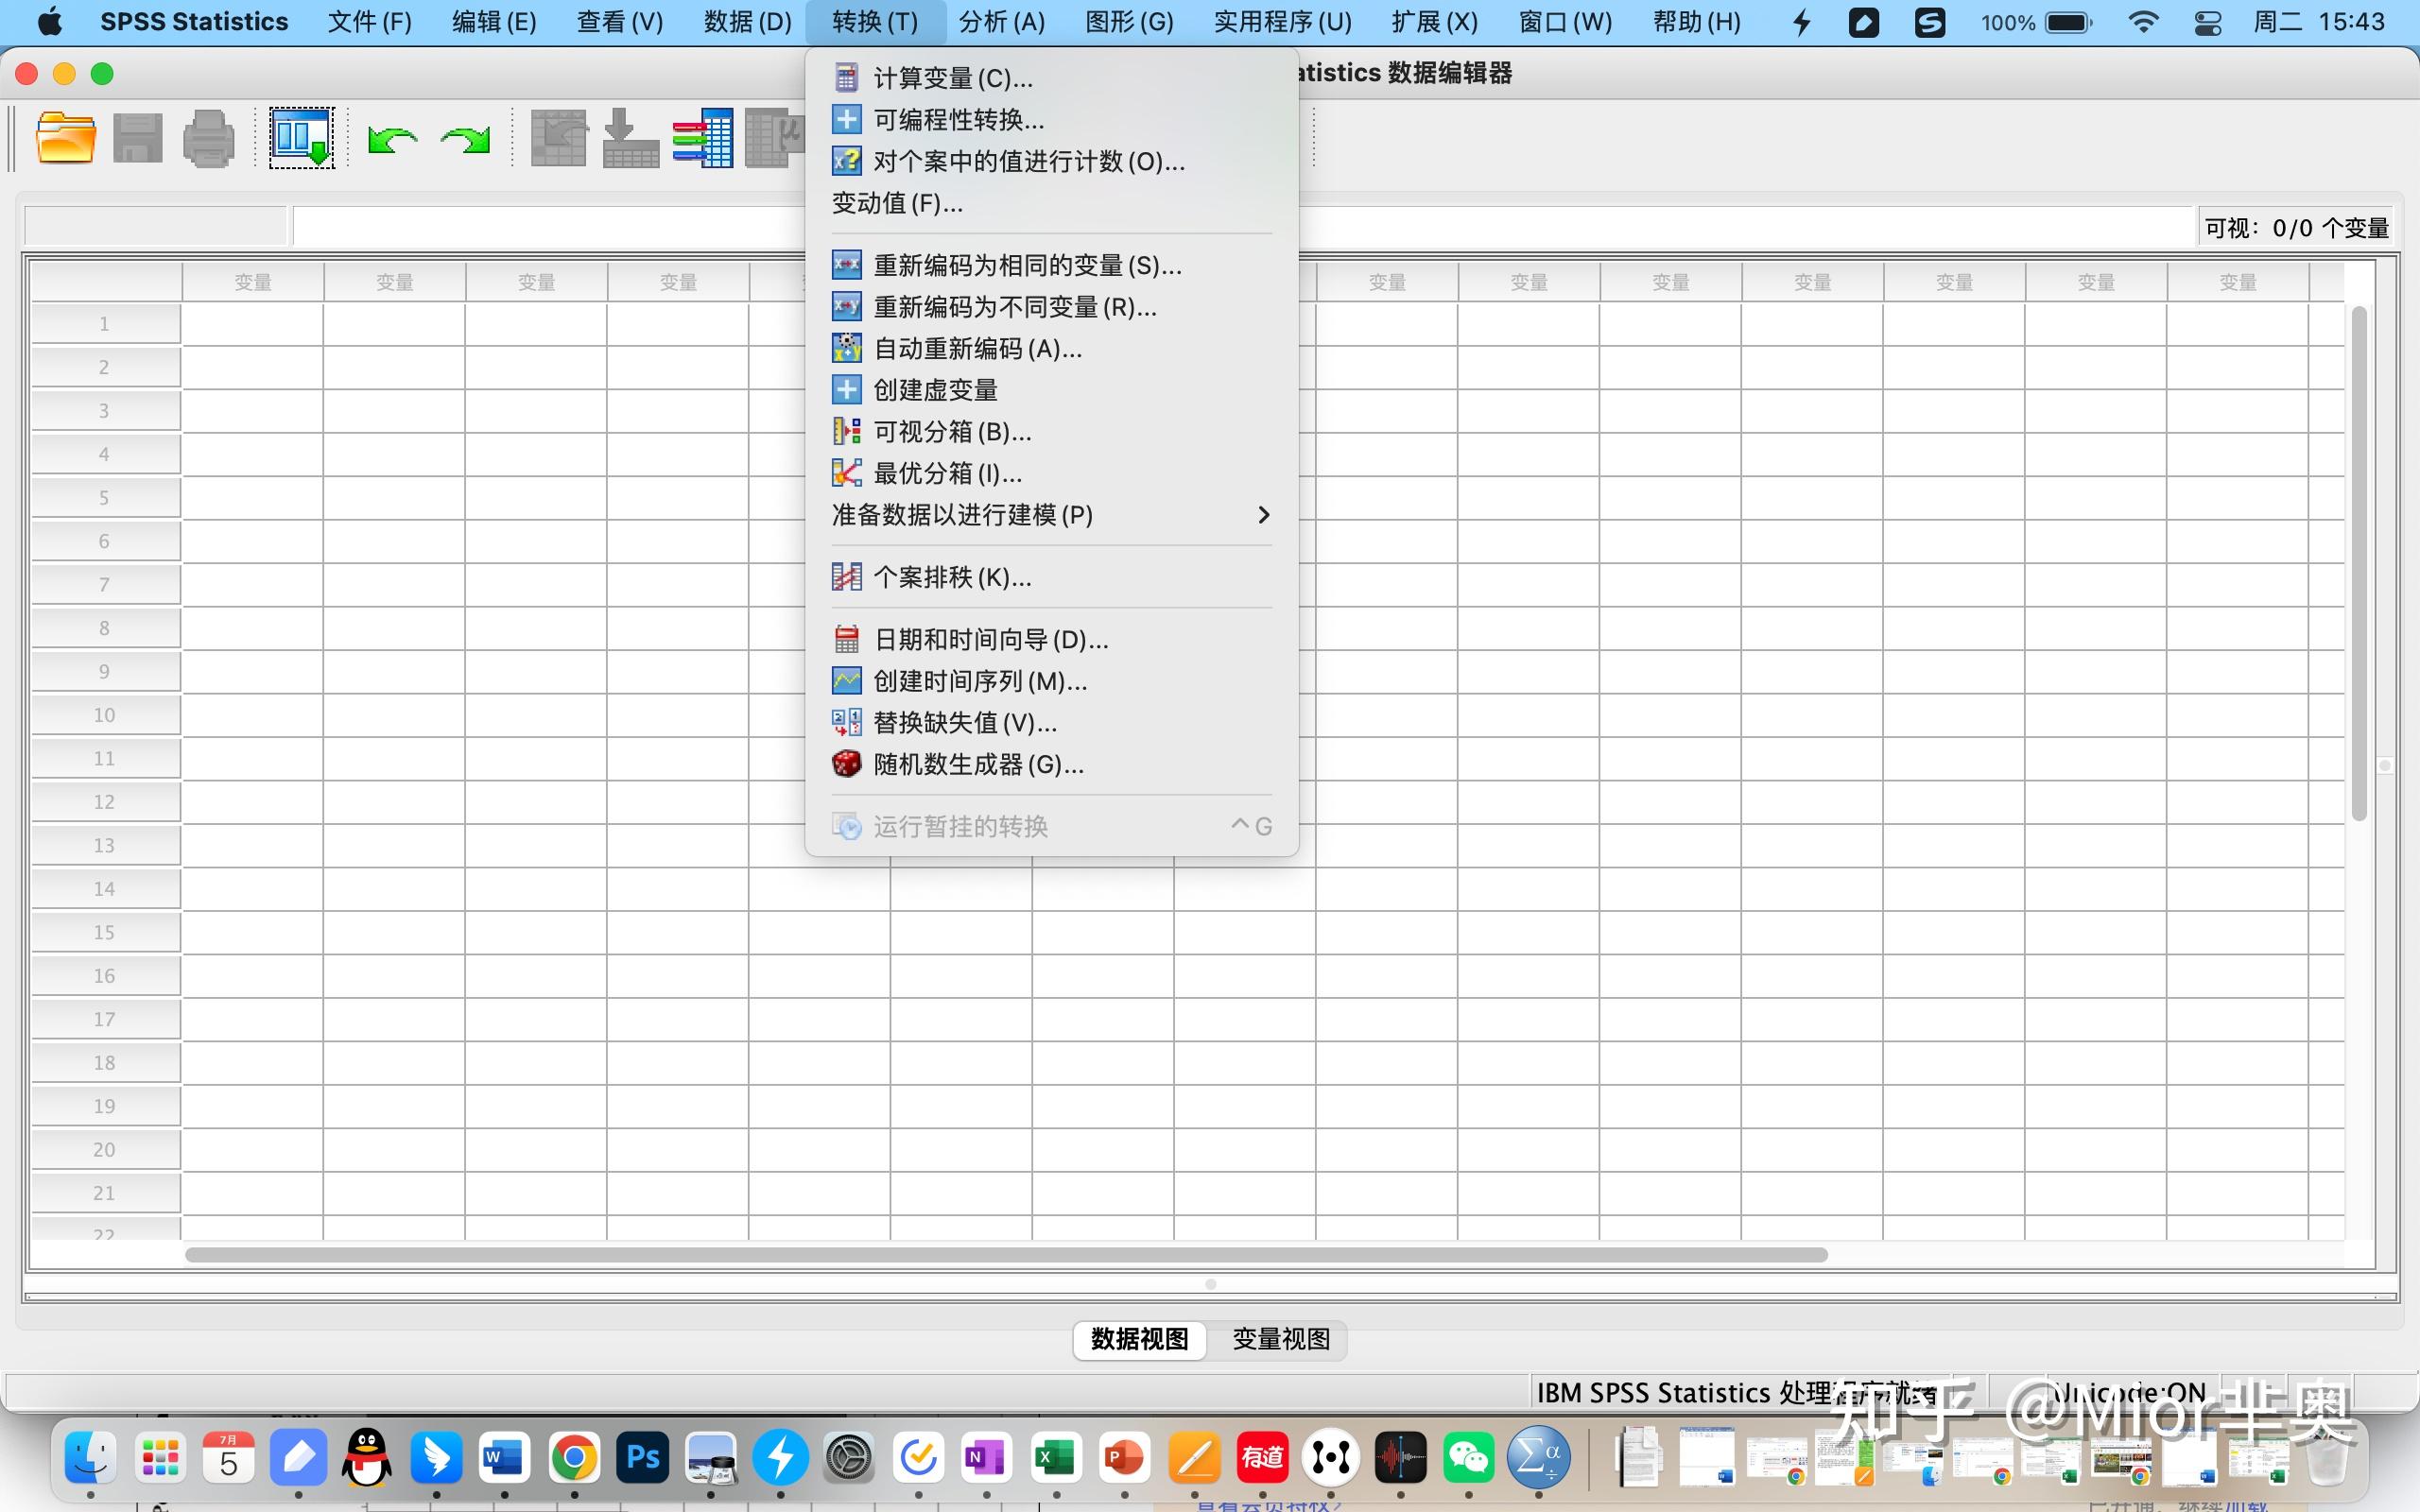2420x1512 pixels.
Task: Select 个案排秩 (K)... menu item
Action: click(1051, 577)
